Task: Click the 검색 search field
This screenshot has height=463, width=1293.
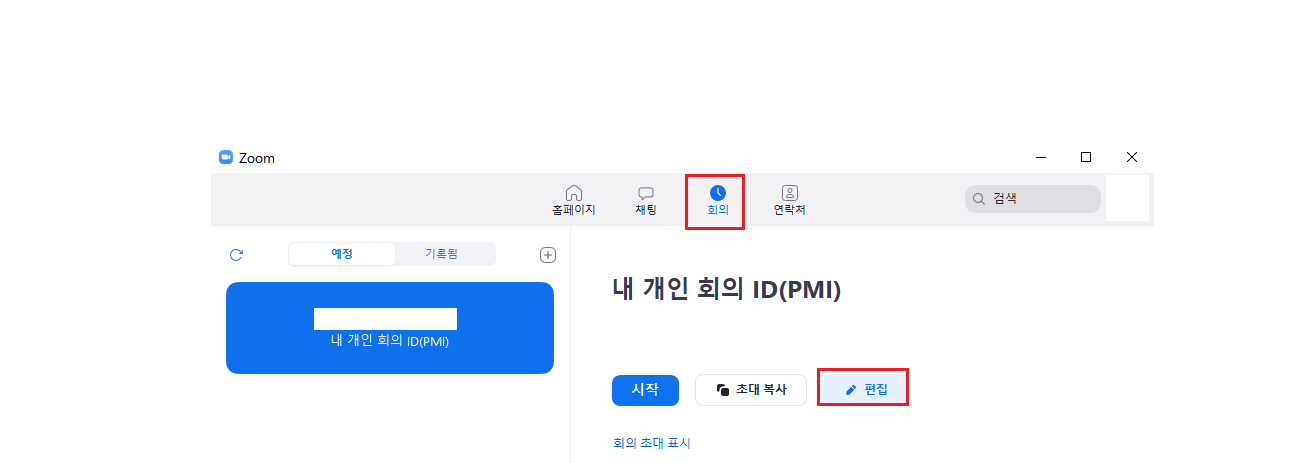Action: tap(1032, 199)
